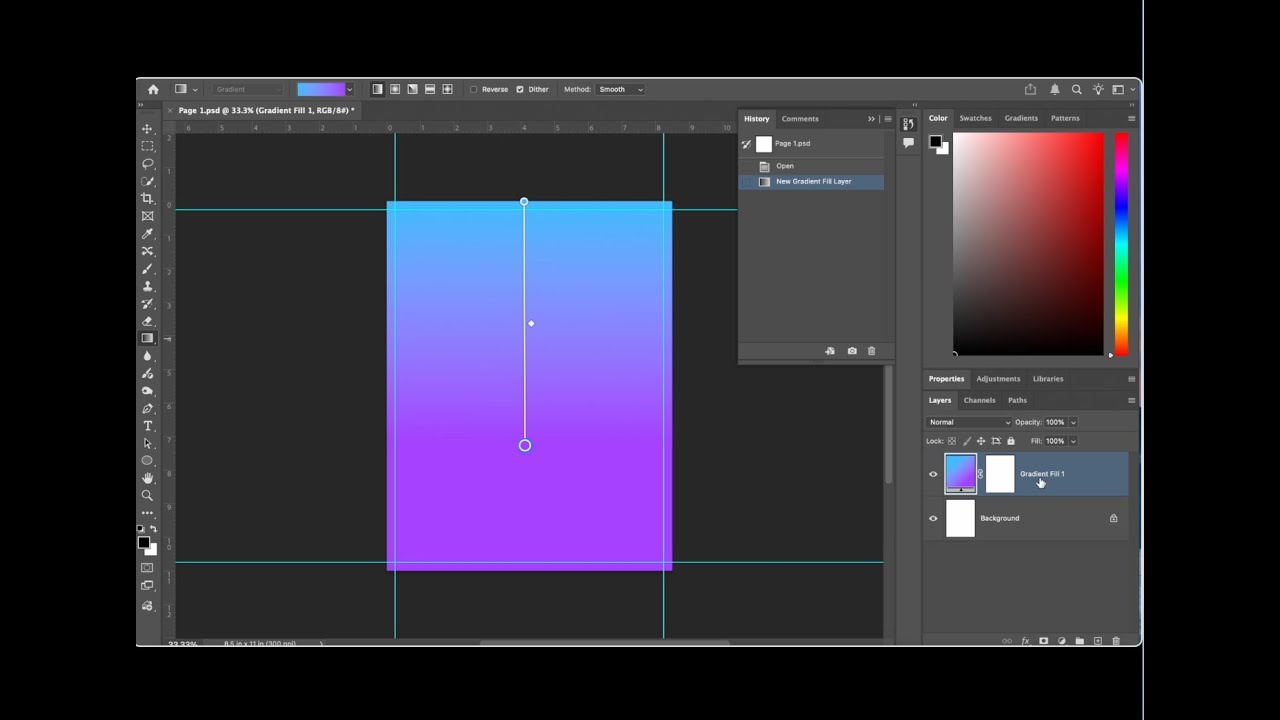Delete current state in History panel

(x=871, y=351)
